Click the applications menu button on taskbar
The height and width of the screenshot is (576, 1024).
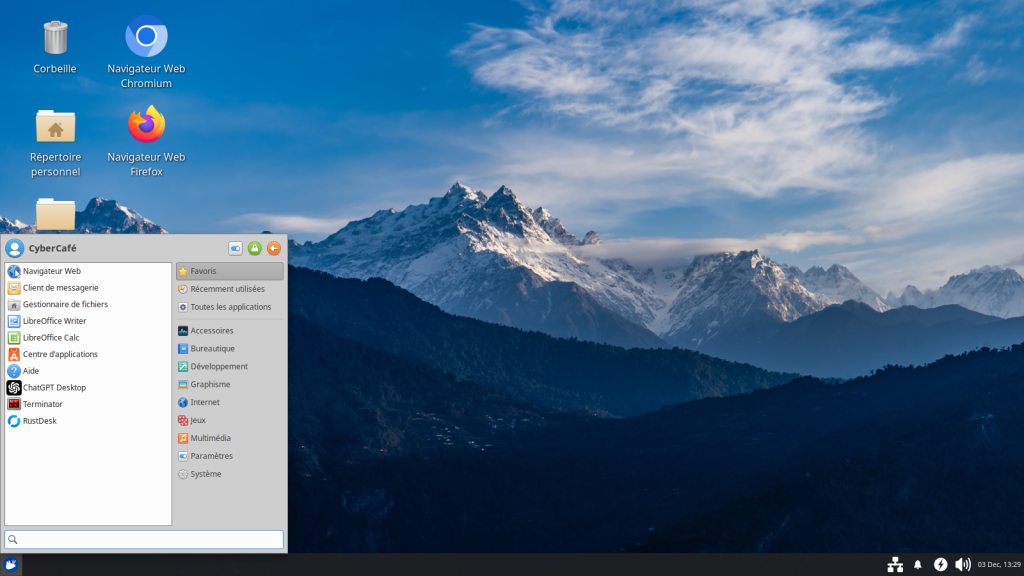click(x=11, y=565)
